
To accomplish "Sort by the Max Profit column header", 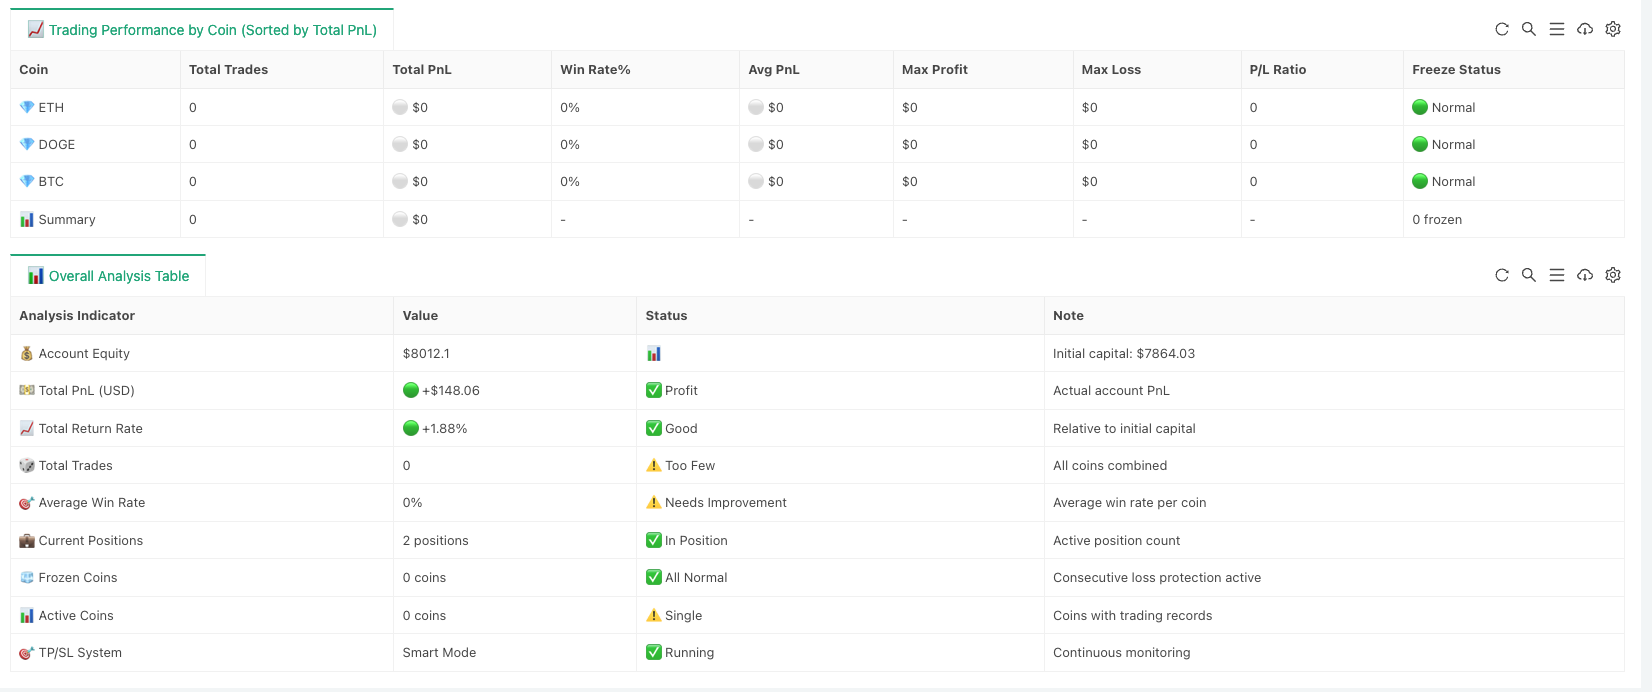I will tap(935, 69).
